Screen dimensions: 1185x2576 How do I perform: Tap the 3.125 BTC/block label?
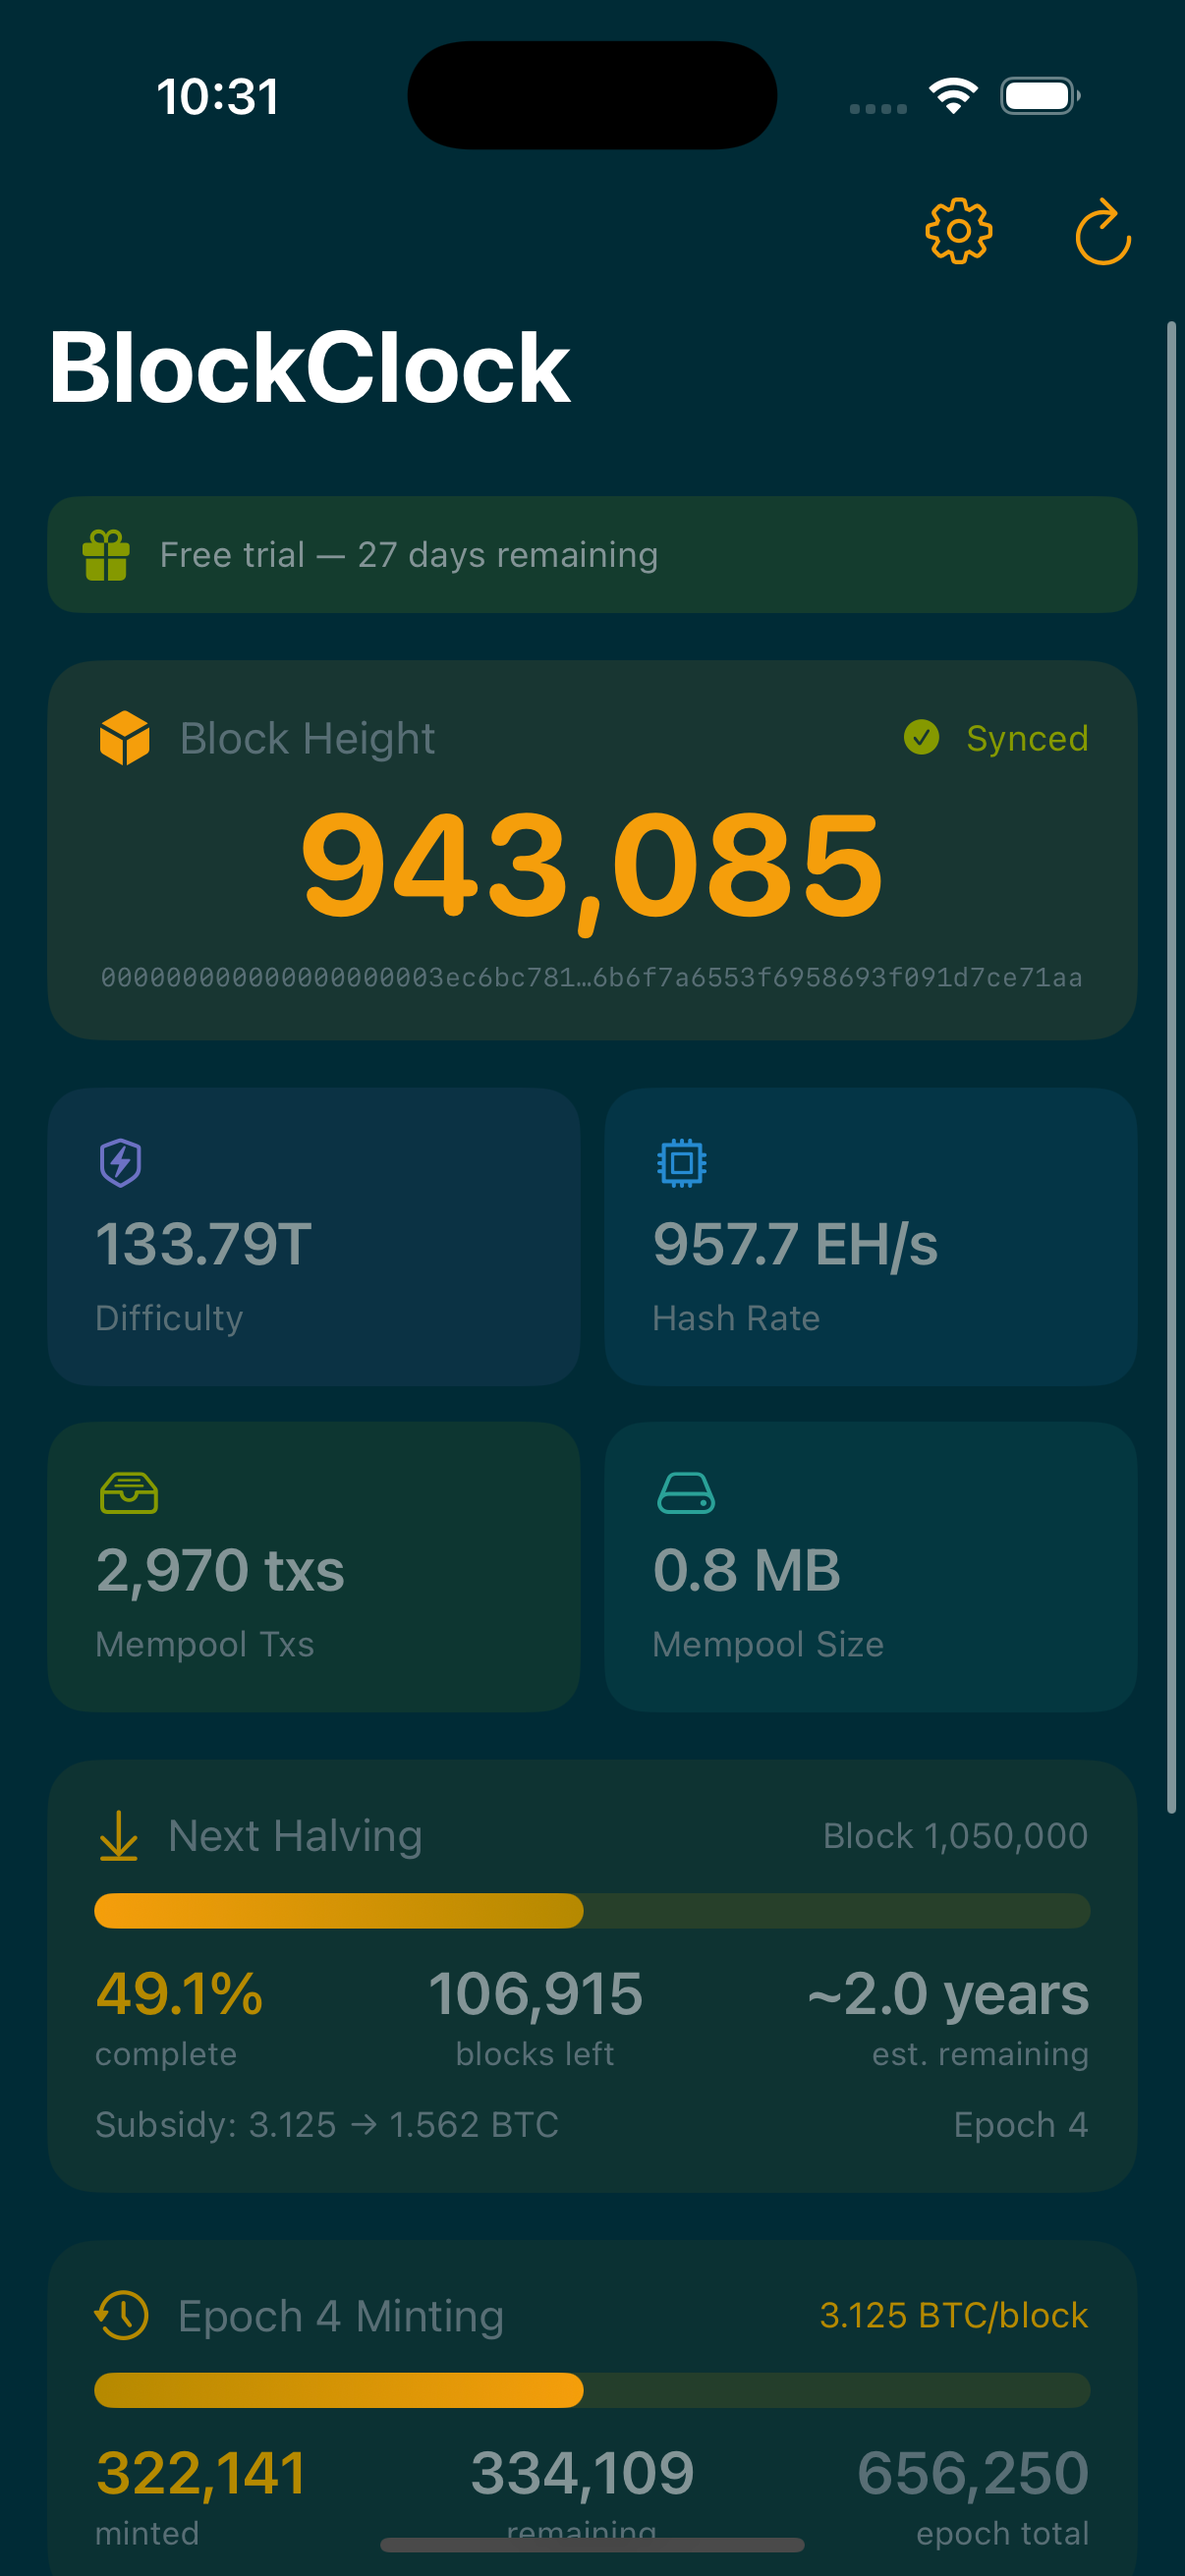[954, 2315]
